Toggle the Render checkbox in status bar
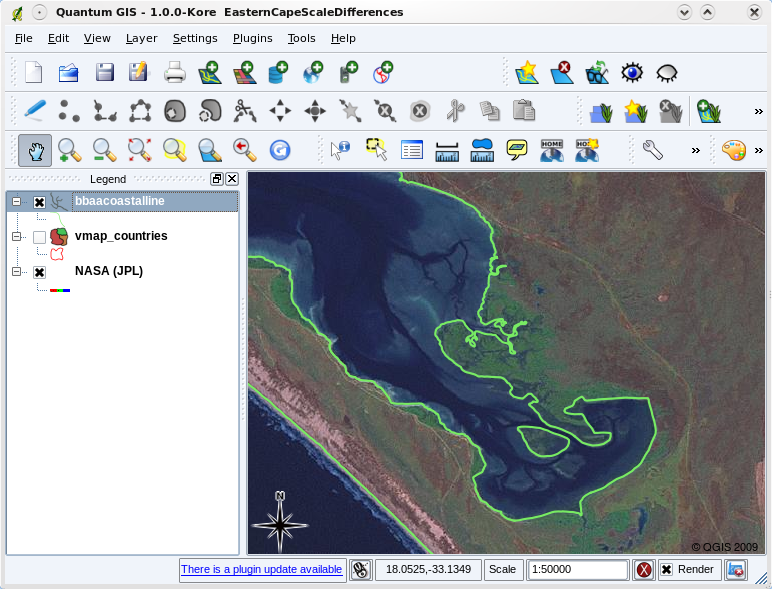This screenshot has height=589, width=772. tap(666, 570)
